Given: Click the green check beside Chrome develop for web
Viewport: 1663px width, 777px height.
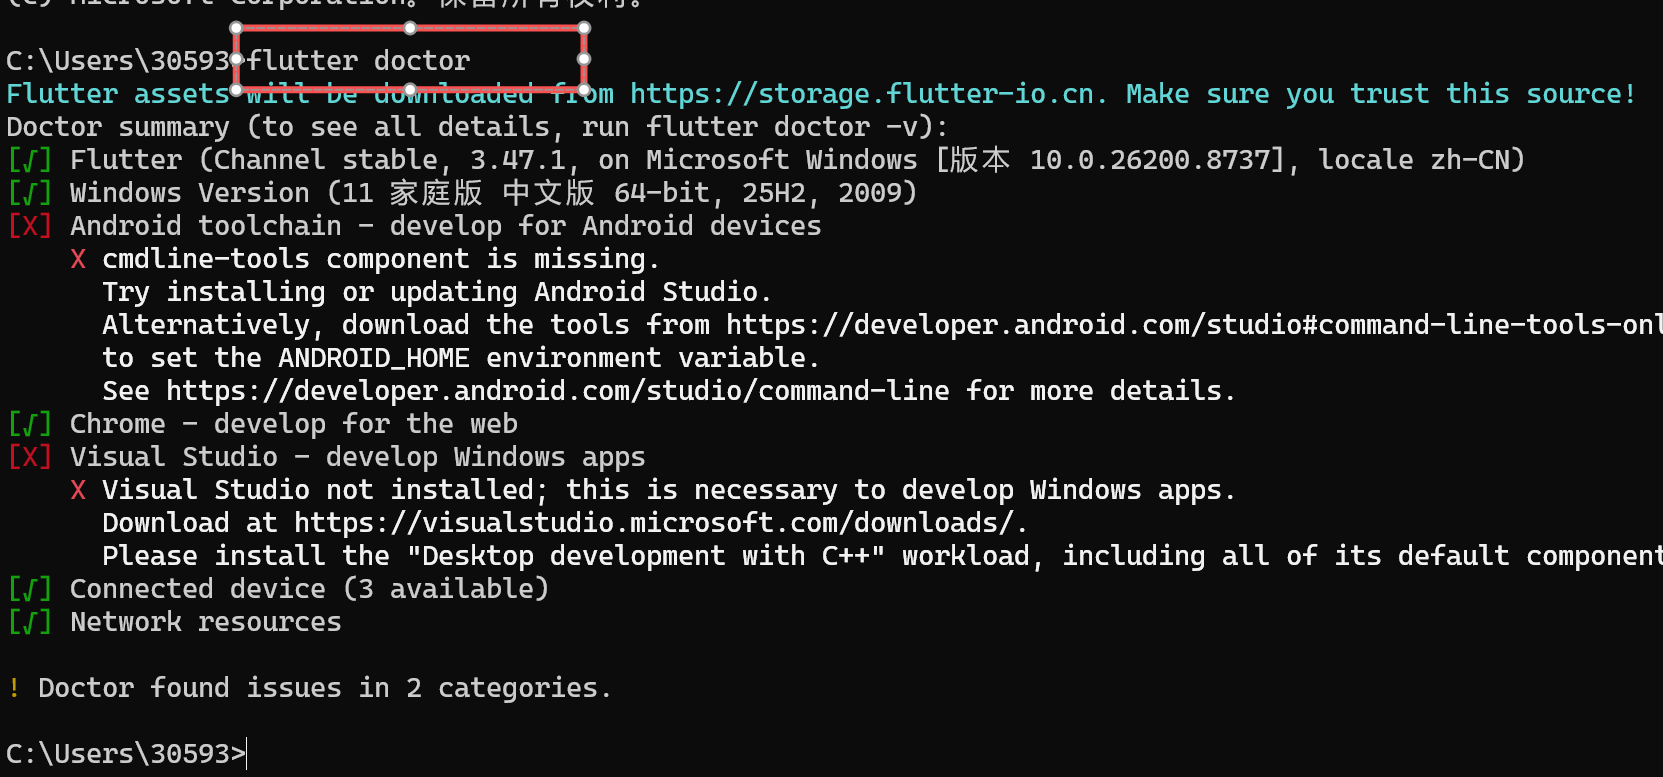Looking at the screenshot, I should [x=30, y=424].
